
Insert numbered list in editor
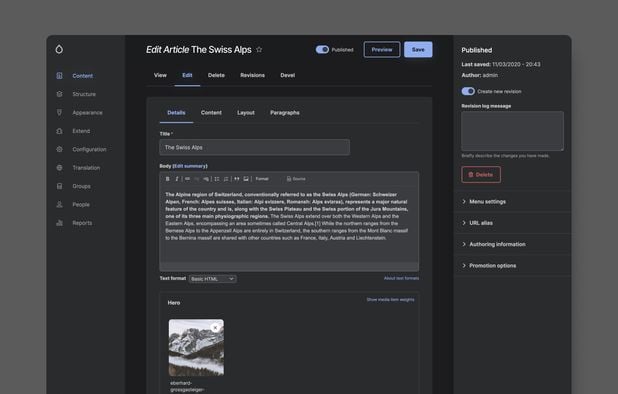click(226, 179)
